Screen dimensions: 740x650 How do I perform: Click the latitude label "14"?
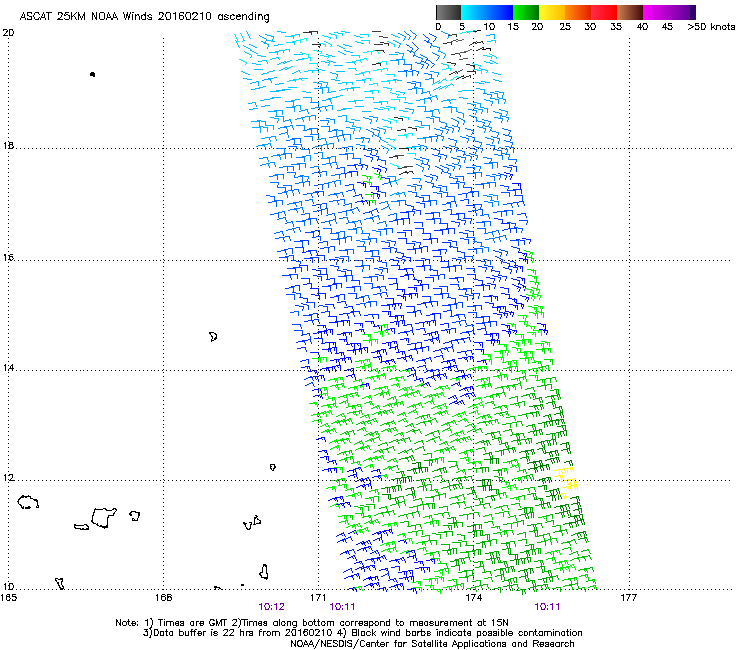[x=8, y=368]
